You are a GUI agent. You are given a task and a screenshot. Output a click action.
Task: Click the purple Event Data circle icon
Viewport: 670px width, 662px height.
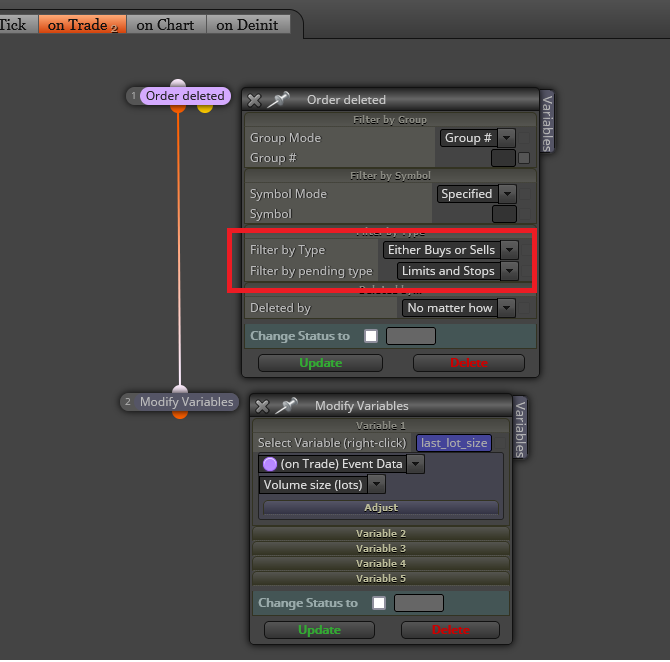point(270,464)
